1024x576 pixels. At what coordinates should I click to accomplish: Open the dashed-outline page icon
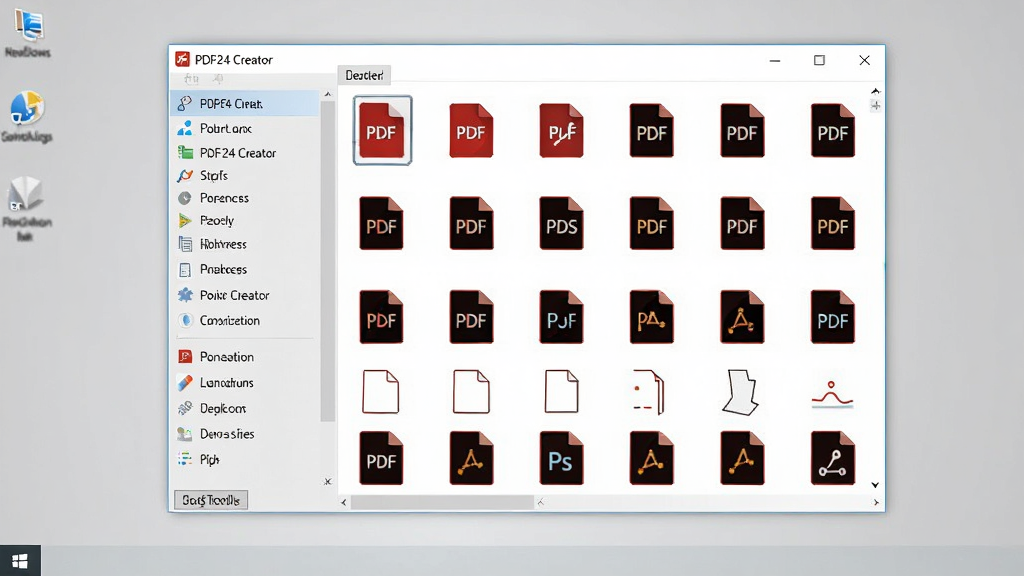(x=648, y=392)
